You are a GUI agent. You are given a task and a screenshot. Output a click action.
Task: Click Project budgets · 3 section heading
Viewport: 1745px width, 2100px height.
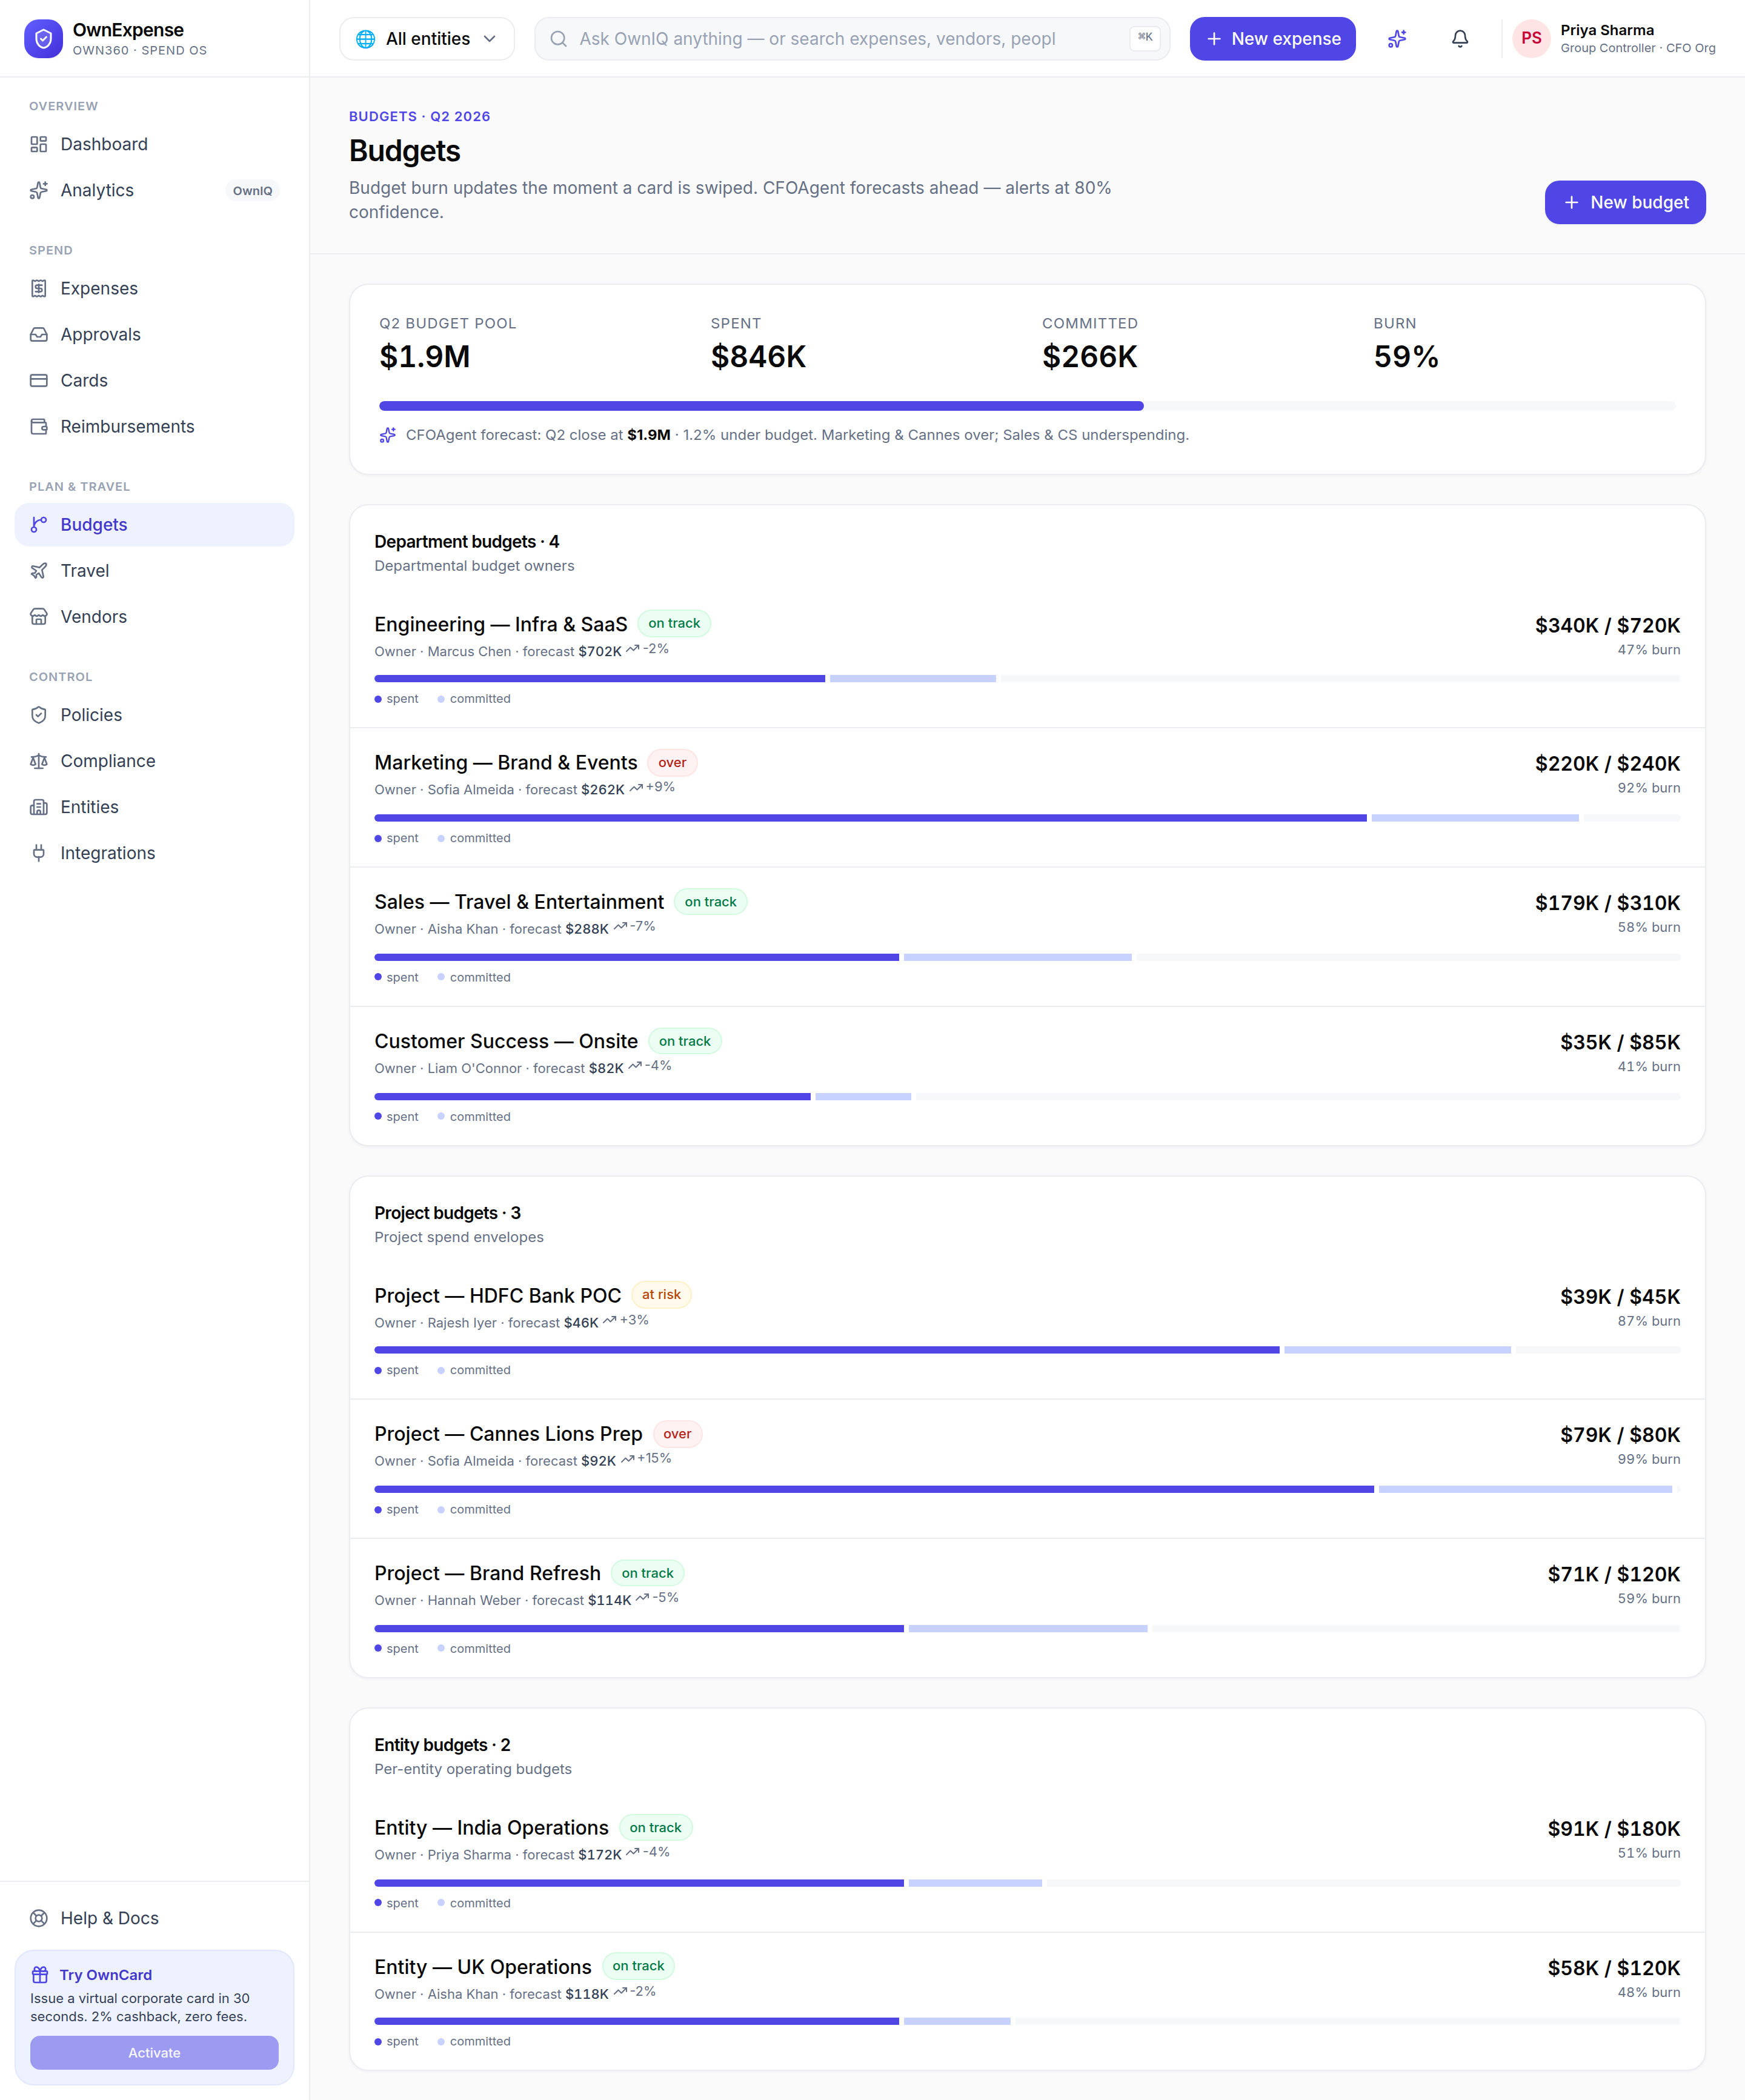point(447,1212)
